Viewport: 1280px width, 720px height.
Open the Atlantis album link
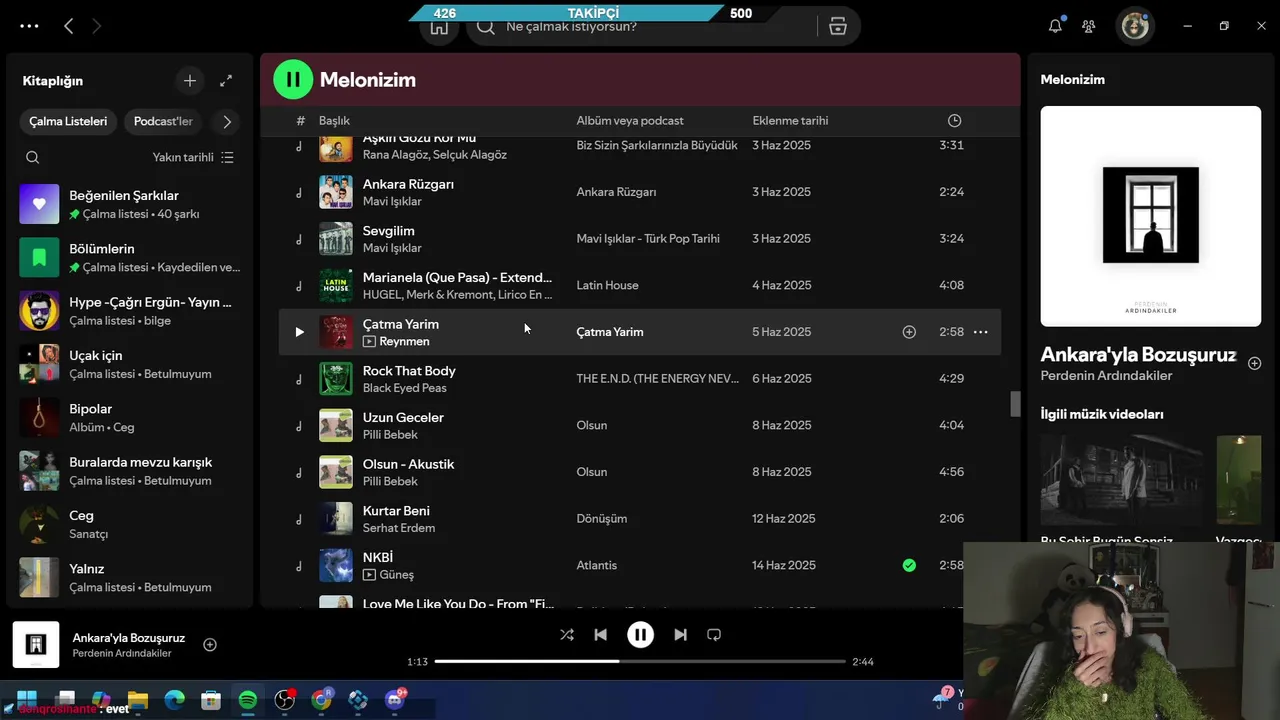click(x=597, y=565)
